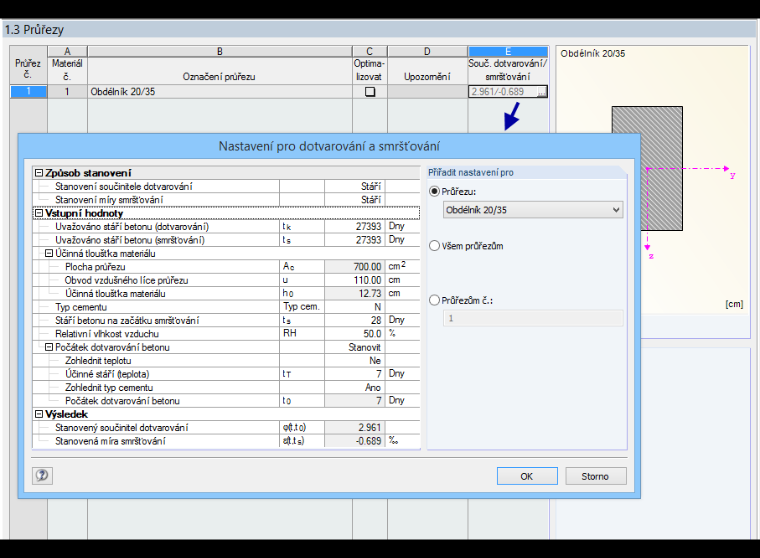Select the Relativní vlhkost vzduchu row
Image resolution: width=760 pixels, height=558 pixels.
click(226, 334)
